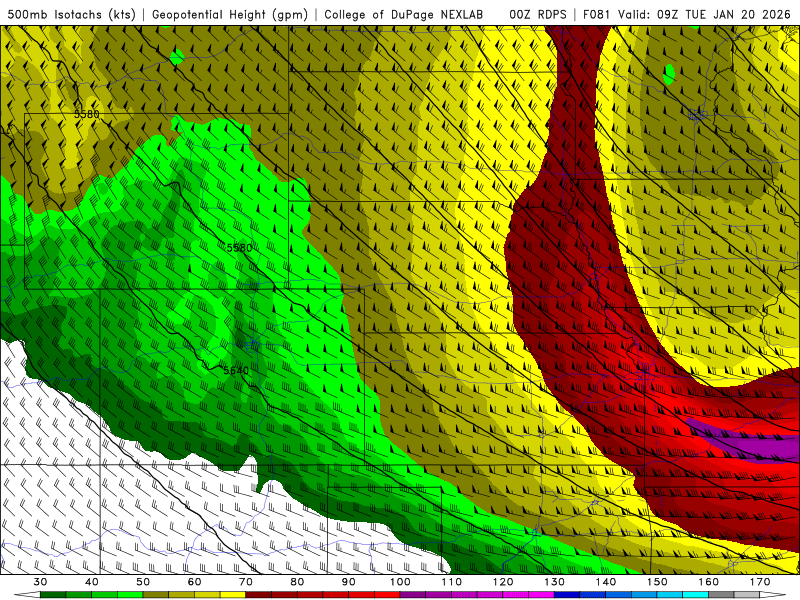This screenshot has height=600, width=800.
Task: Click the dark blue swatch in the colorbar
Action: pos(567,595)
